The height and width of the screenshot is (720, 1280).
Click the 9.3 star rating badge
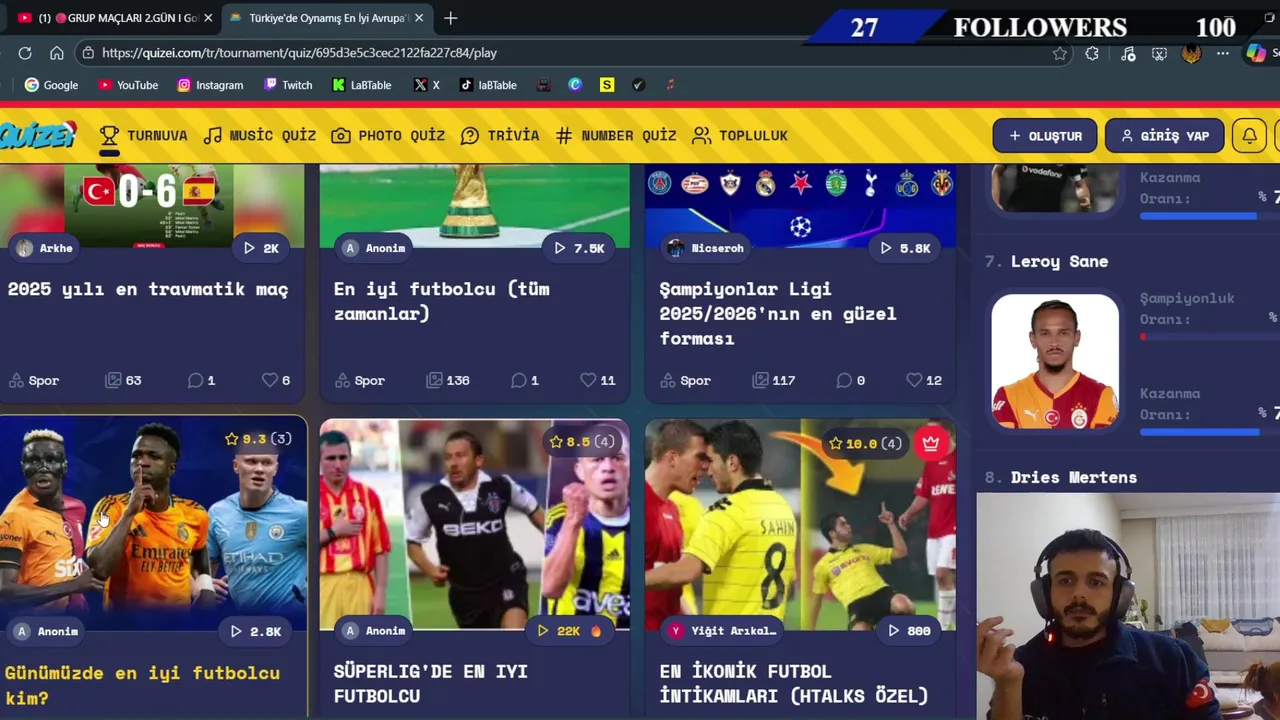[258, 439]
